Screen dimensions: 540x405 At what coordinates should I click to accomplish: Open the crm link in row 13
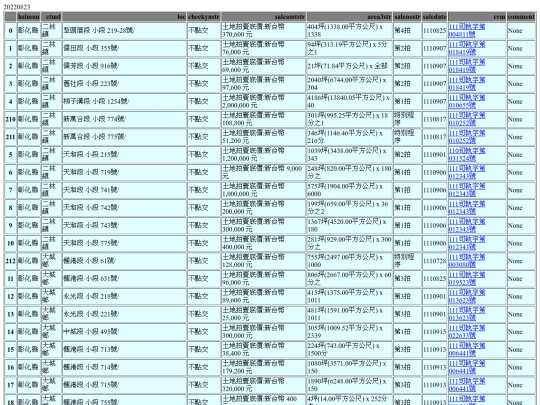tap(467, 314)
